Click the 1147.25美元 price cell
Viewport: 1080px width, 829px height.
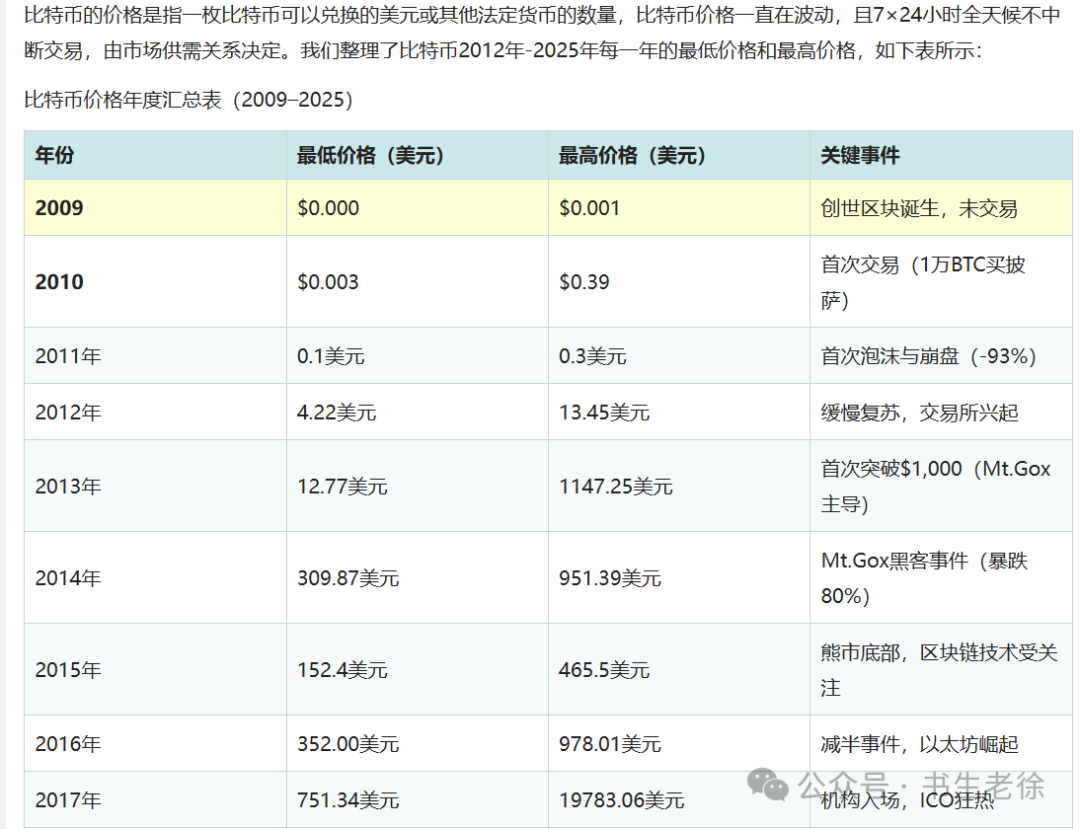pyautogui.click(x=679, y=485)
